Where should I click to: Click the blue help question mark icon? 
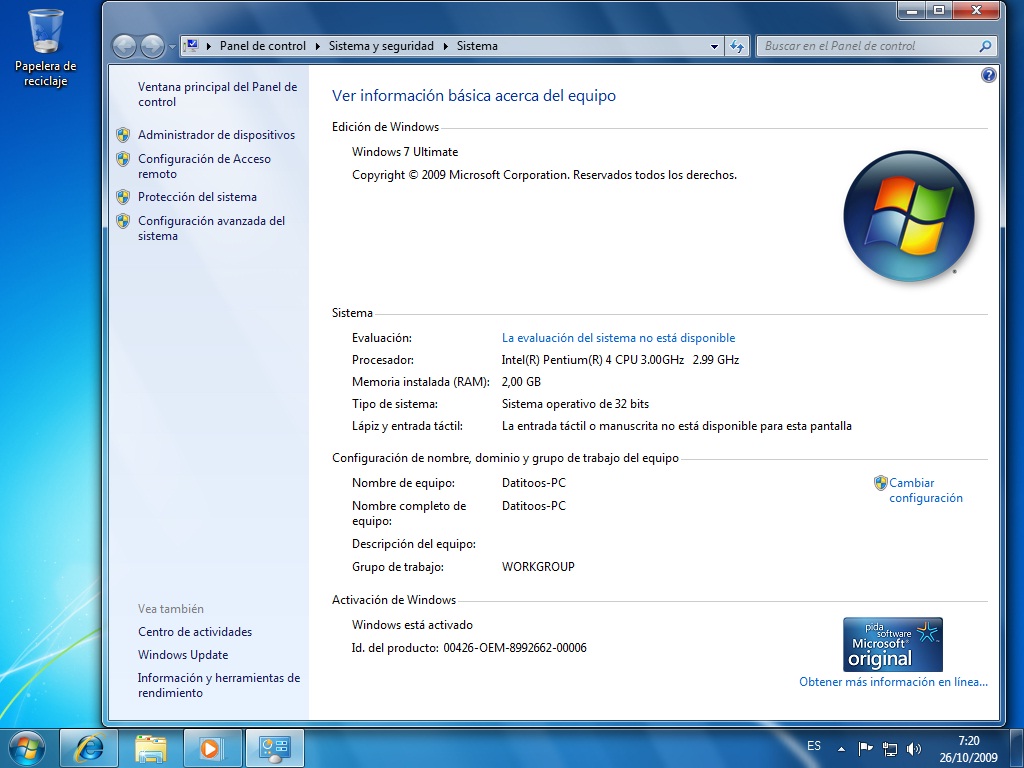tap(989, 75)
